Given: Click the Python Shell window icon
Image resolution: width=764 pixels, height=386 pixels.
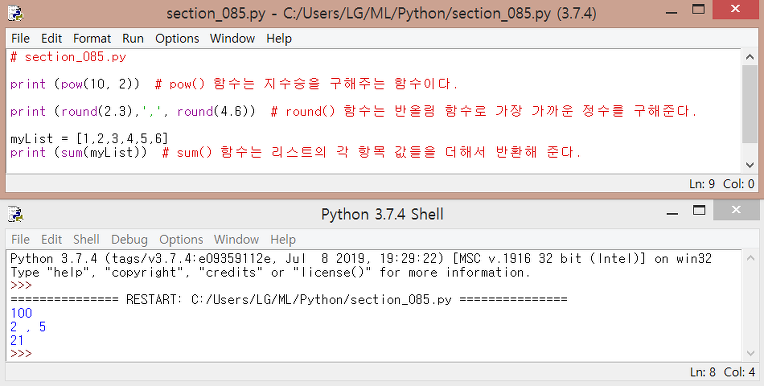Looking at the screenshot, I should click(x=16, y=214).
